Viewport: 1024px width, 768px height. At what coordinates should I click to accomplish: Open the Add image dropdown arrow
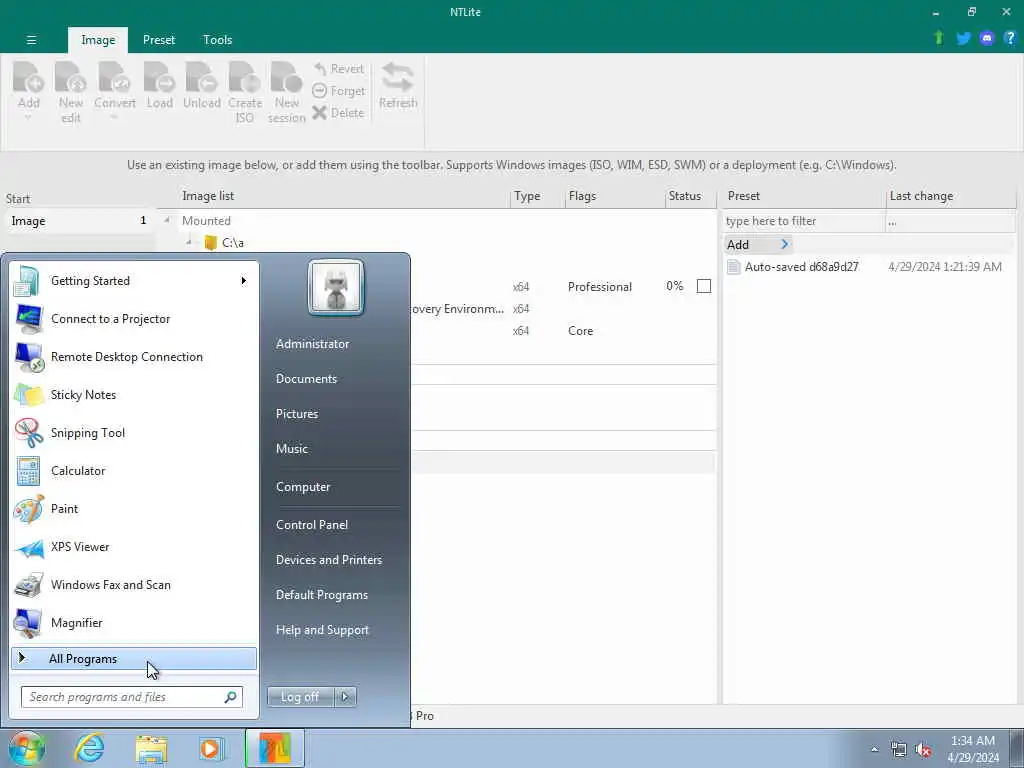pos(28,118)
